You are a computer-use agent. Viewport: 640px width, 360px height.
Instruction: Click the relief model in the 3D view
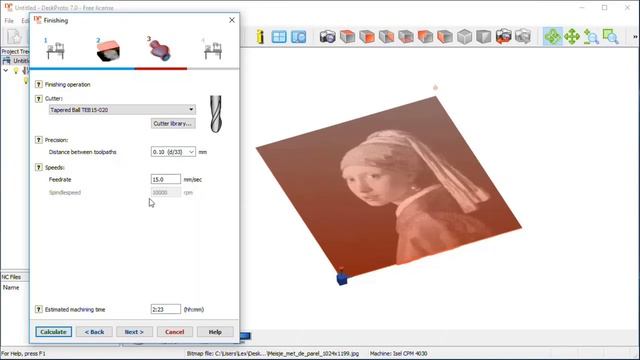(x=388, y=188)
